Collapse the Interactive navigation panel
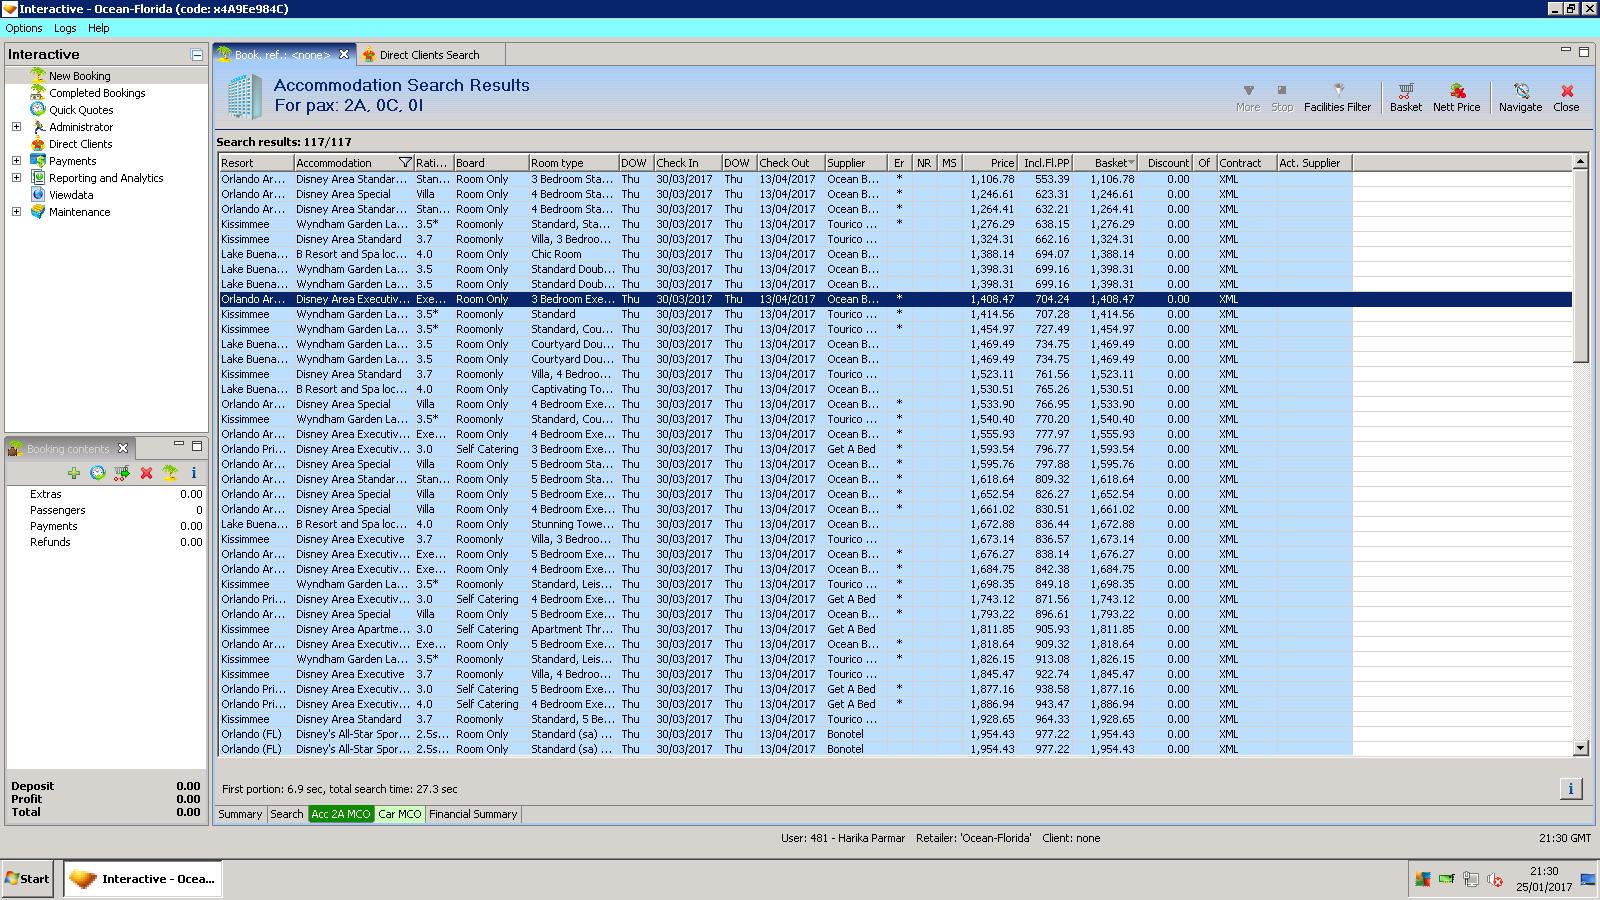Screen dimensions: 1600x900 coord(197,55)
